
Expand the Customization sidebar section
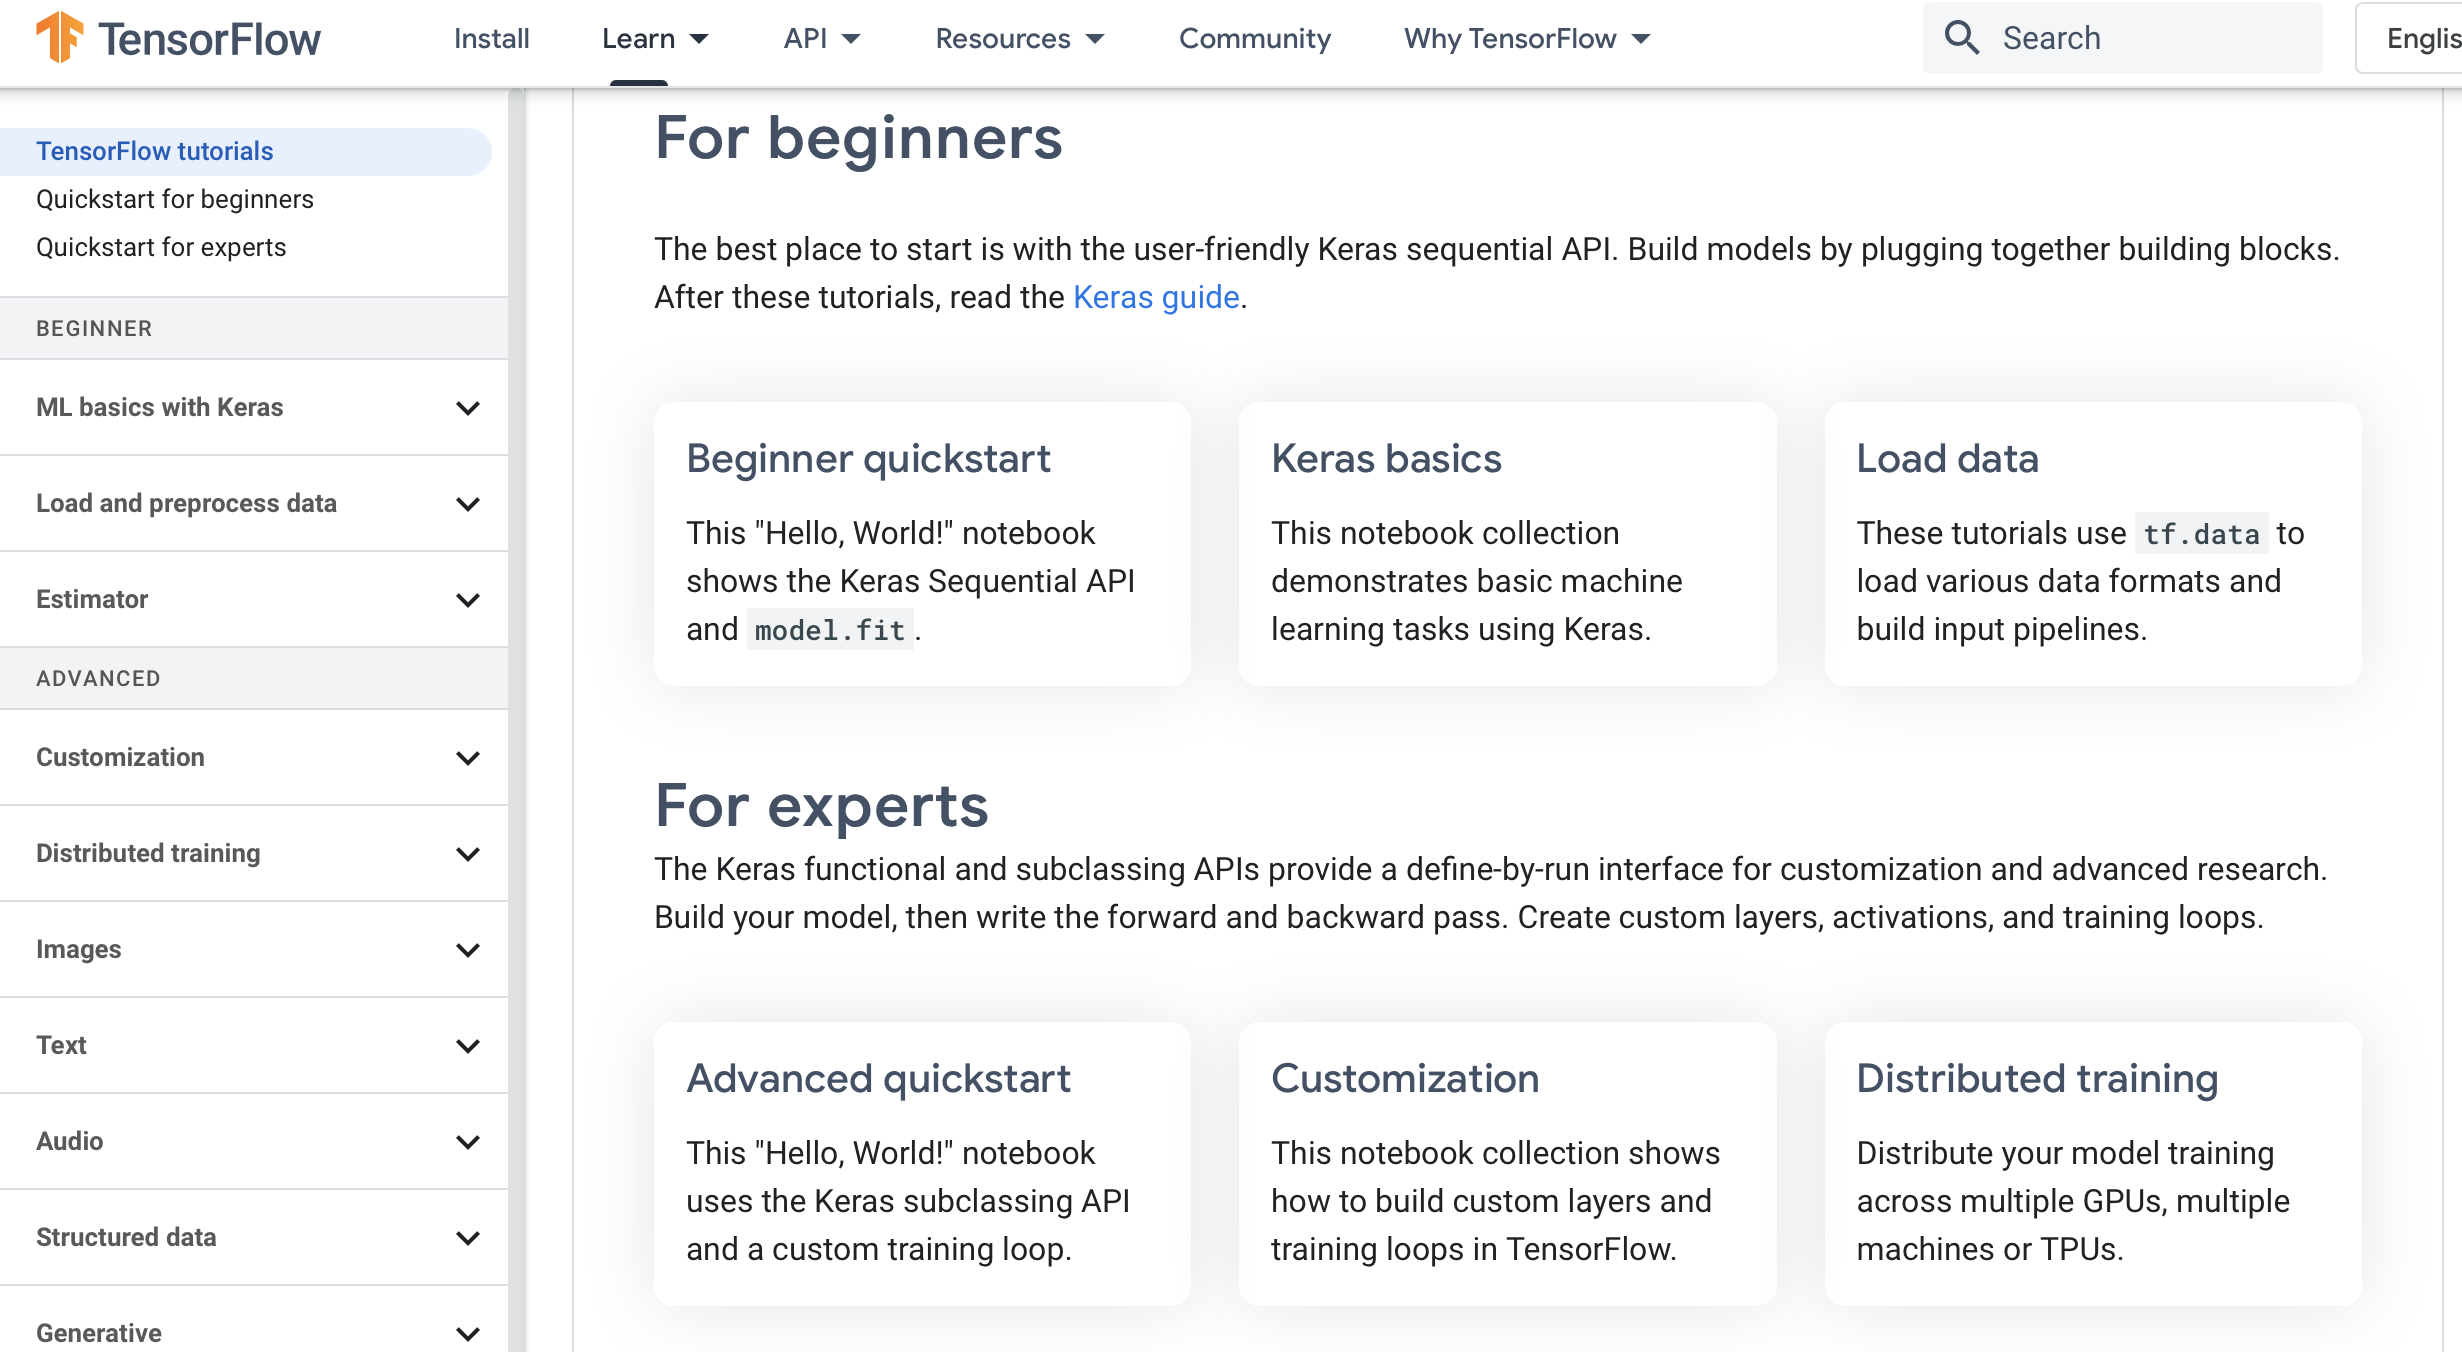pos(466,758)
